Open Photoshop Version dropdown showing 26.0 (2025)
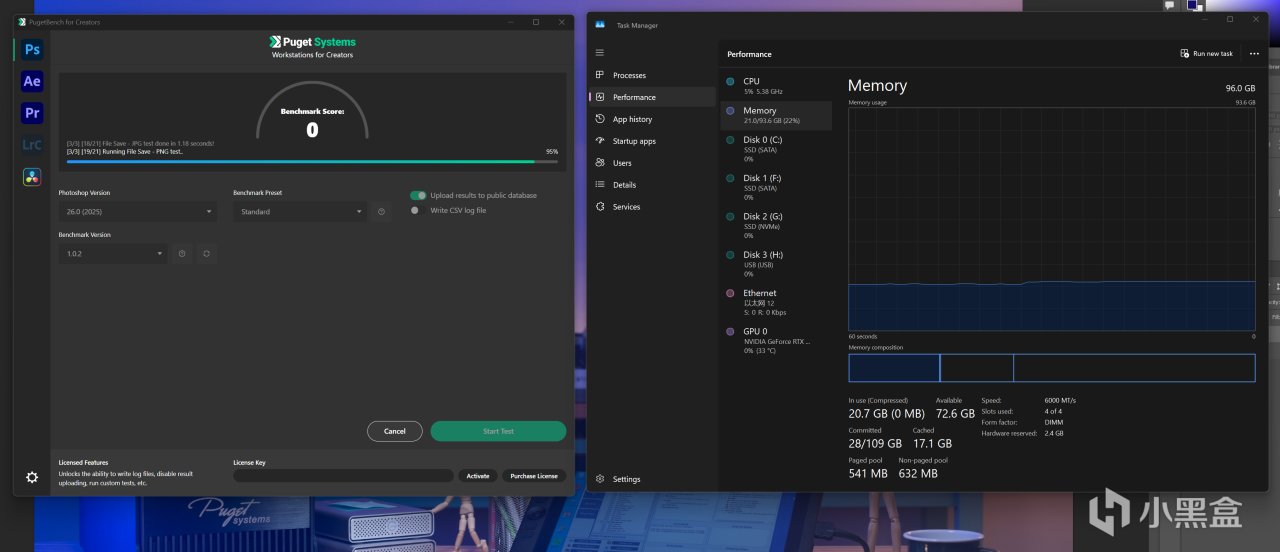 137,212
